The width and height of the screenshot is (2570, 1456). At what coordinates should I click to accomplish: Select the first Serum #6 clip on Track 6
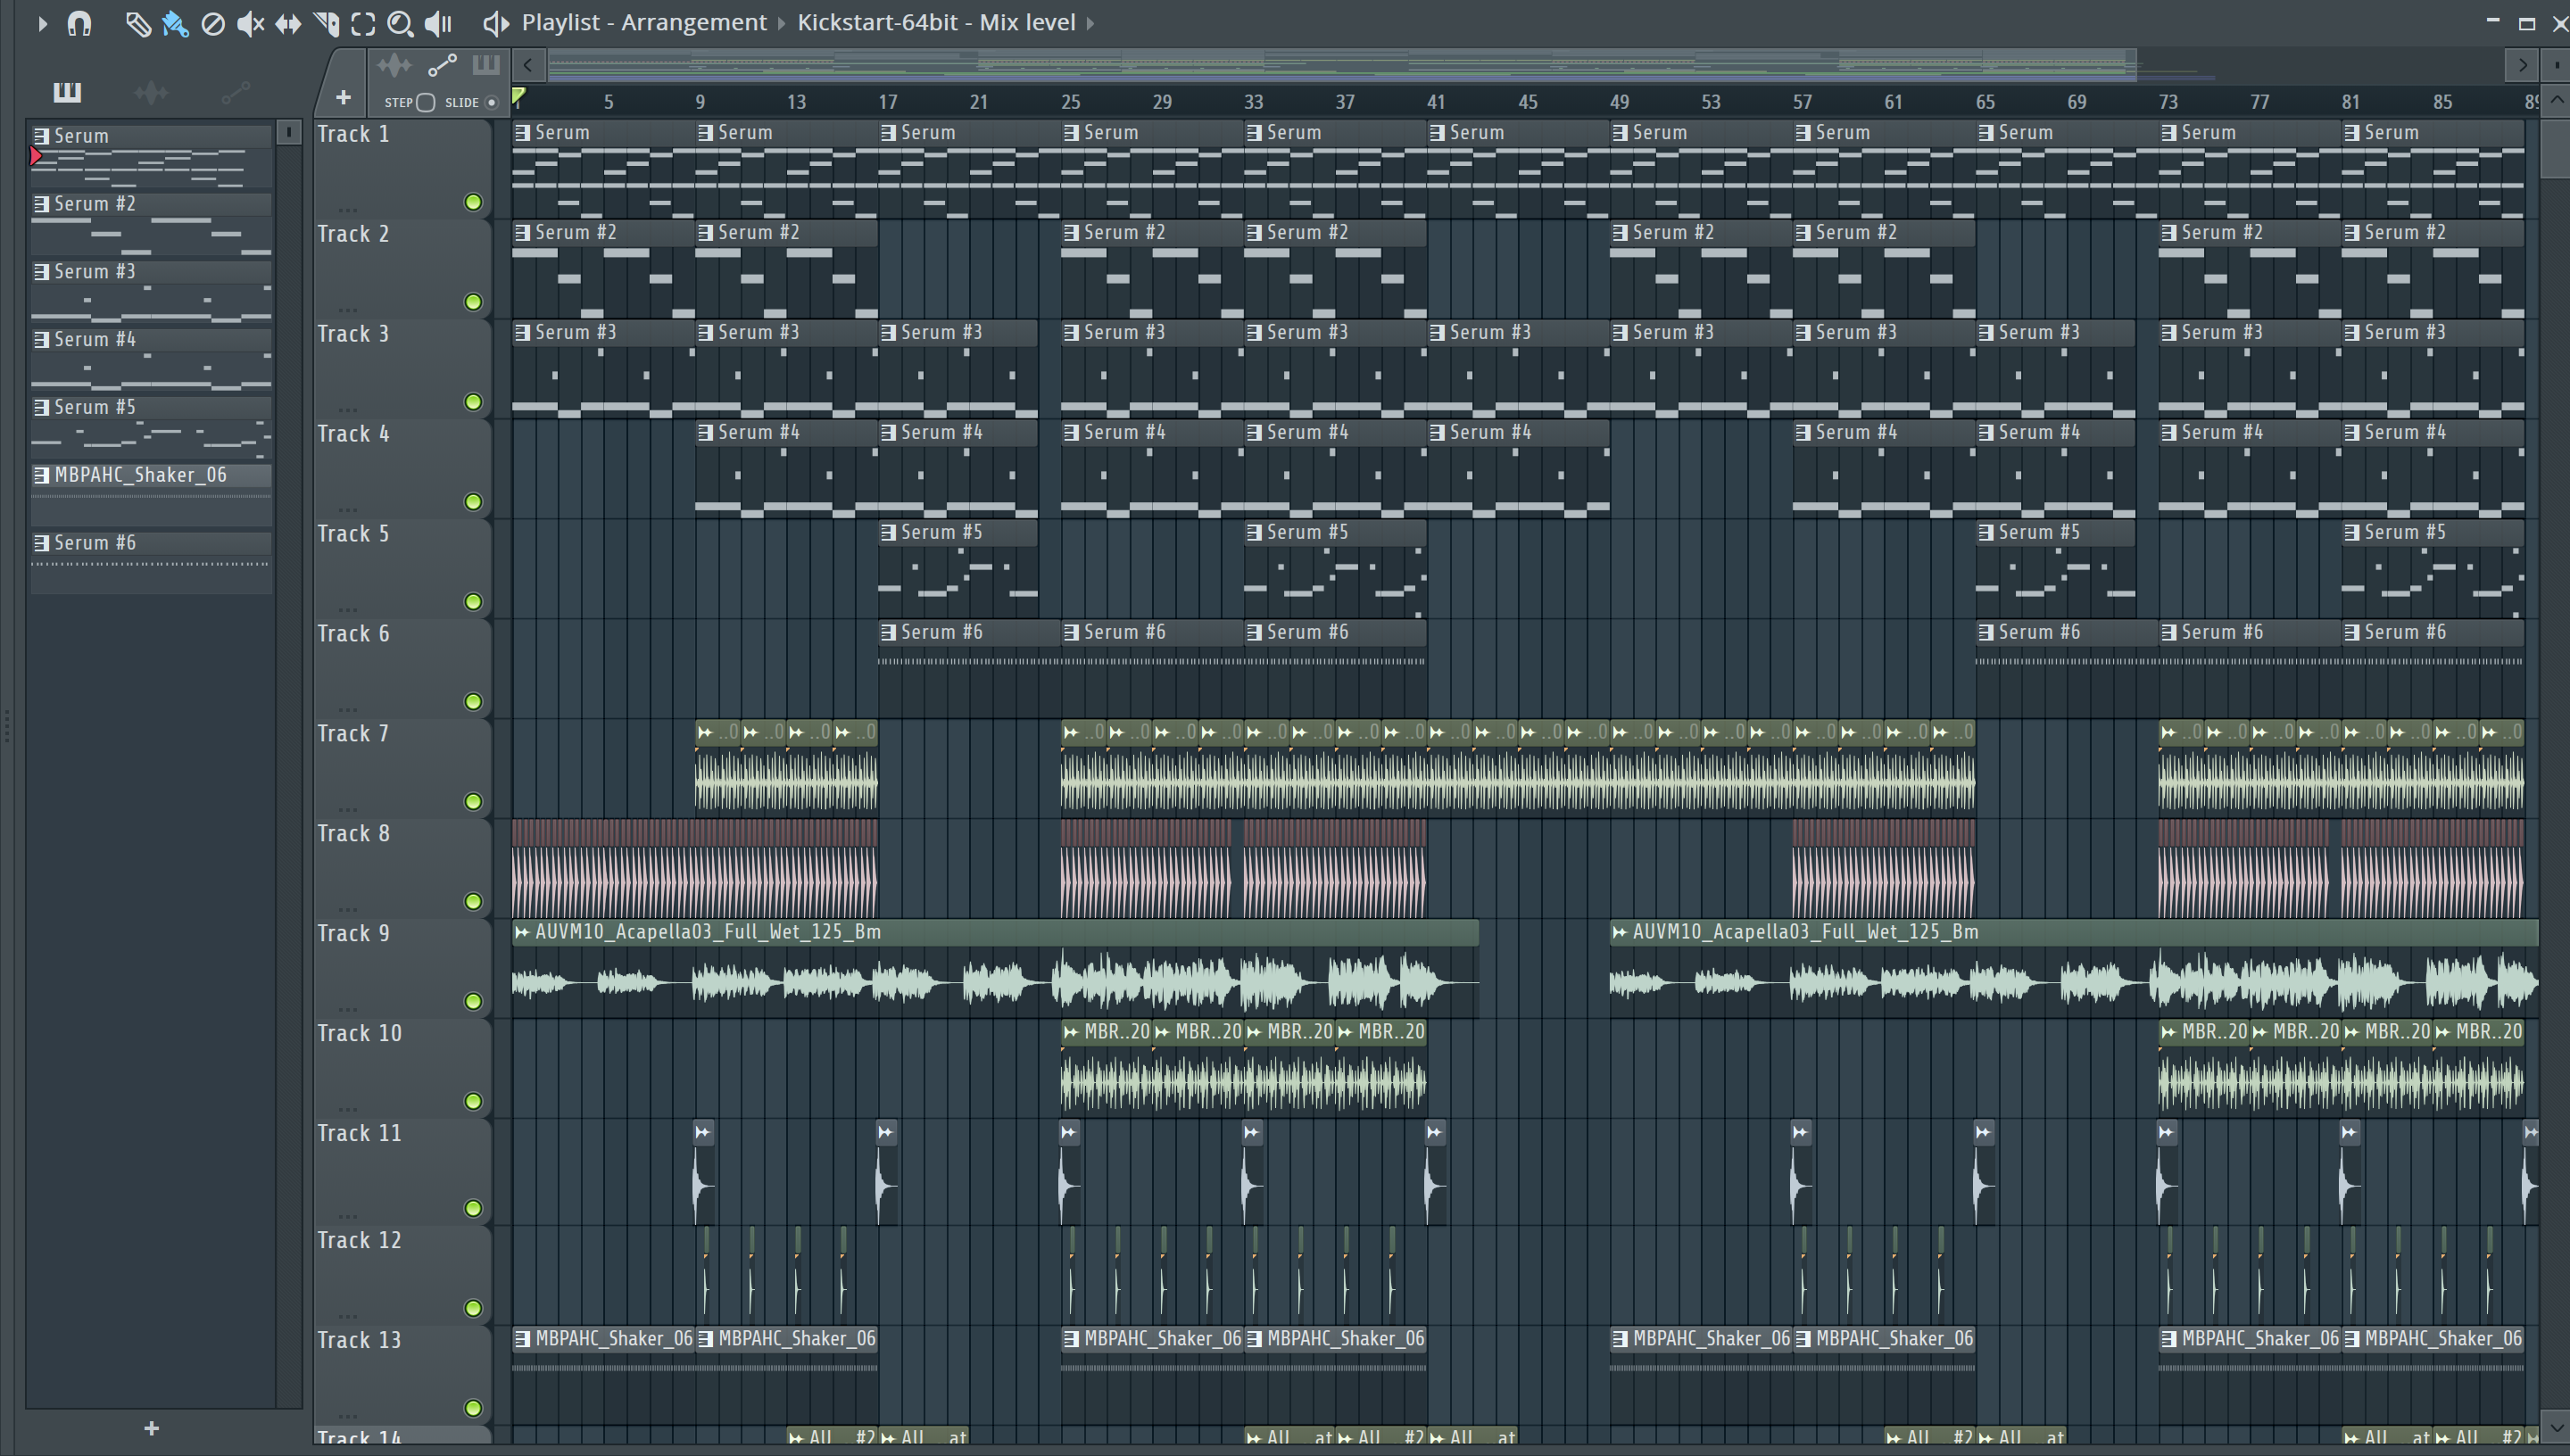click(969, 668)
